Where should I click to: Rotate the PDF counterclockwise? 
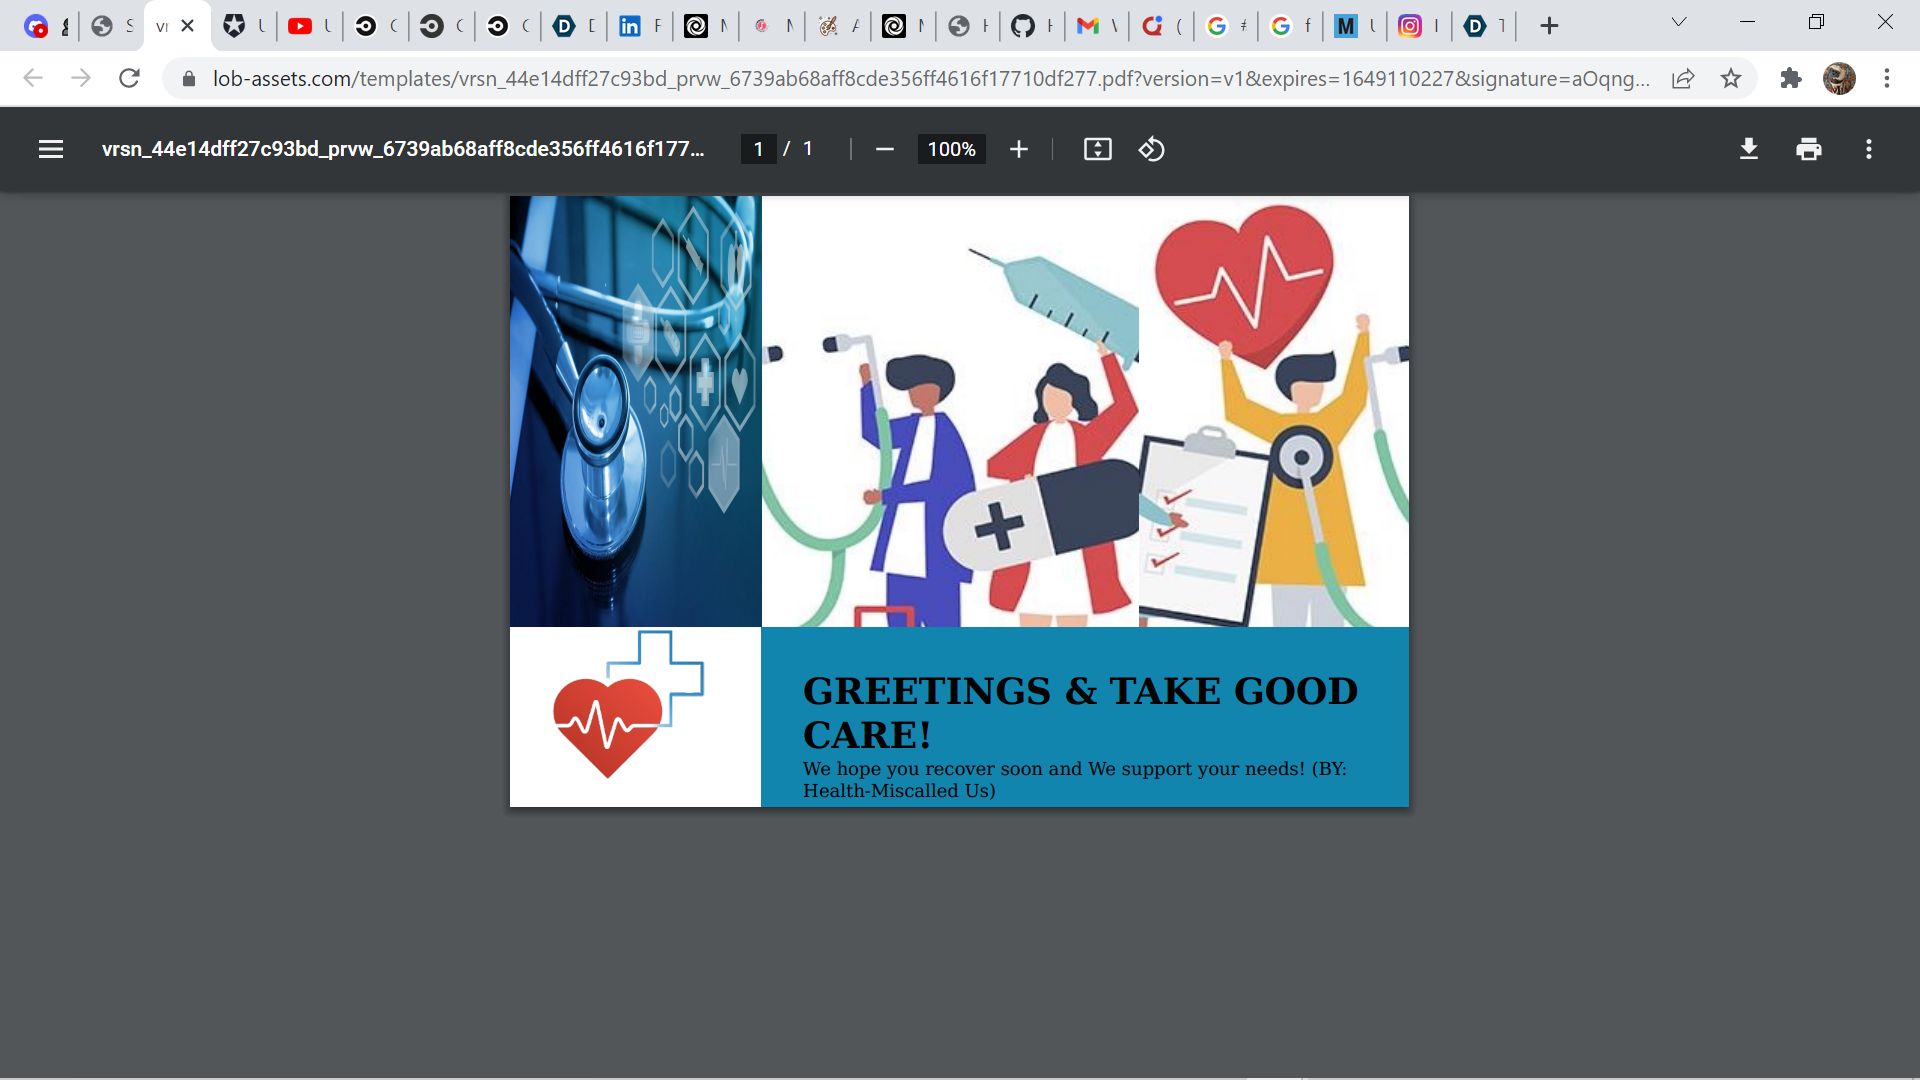click(x=1151, y=149)
